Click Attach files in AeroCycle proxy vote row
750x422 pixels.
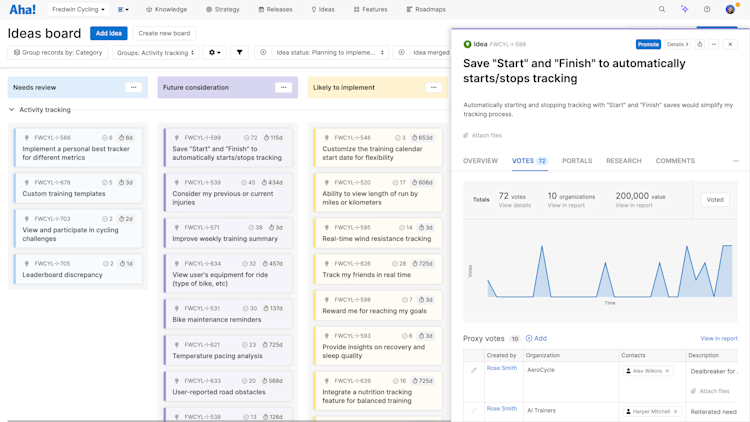[x=710, y=391]
